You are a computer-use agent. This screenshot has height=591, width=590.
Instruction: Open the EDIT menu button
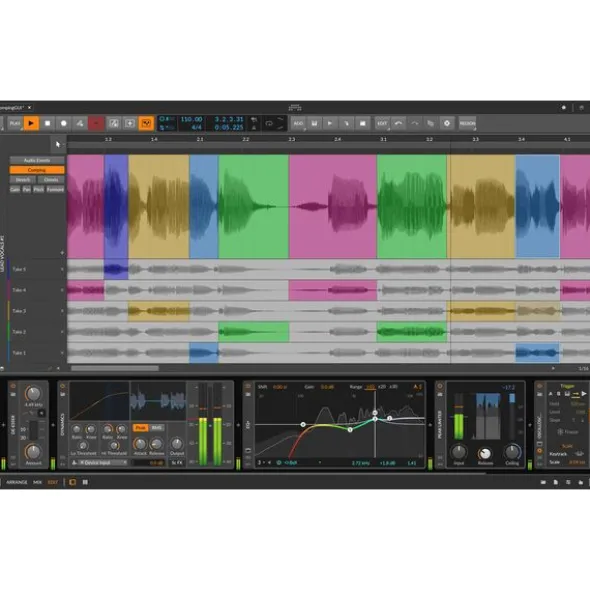click(382, 123)
